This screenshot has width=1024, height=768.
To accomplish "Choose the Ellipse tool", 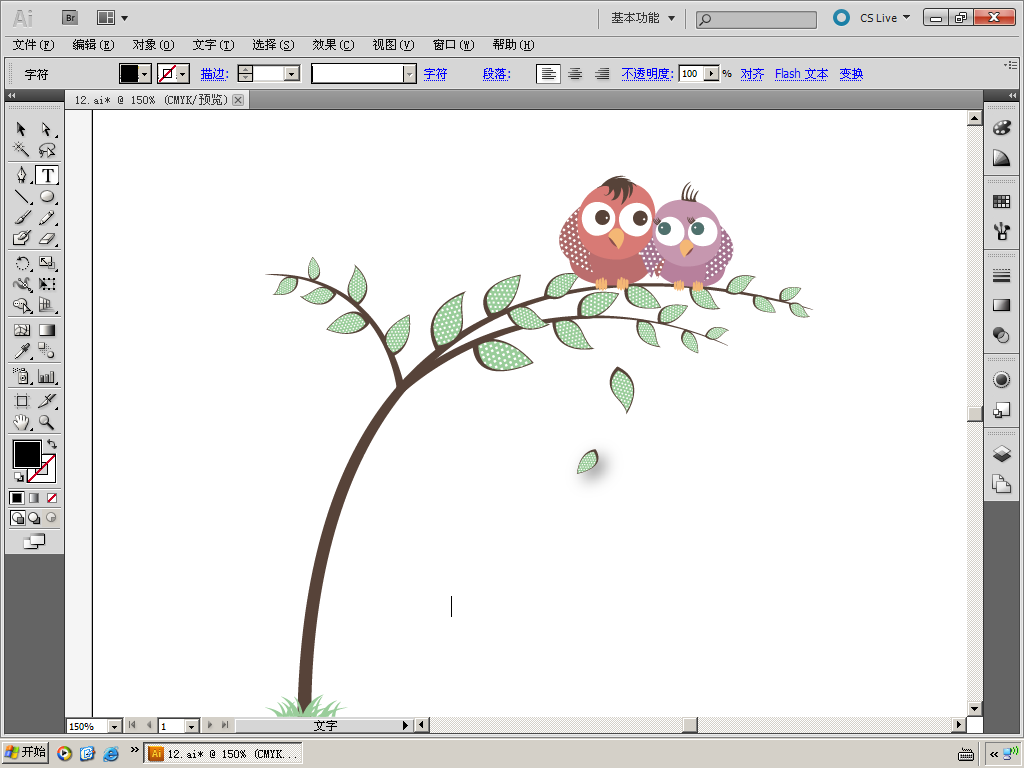I will point(46,197).
